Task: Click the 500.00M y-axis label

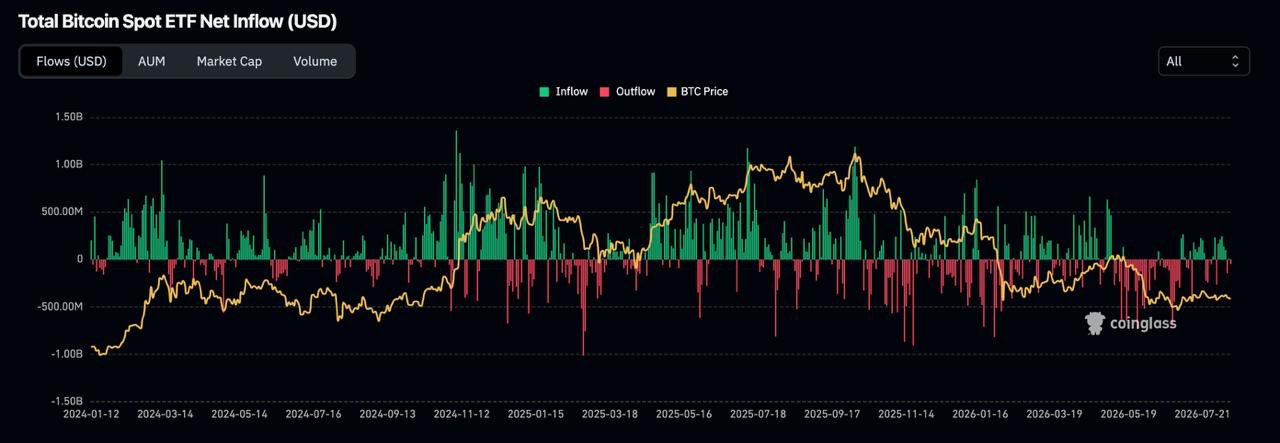Action: pyautogui.click(x=62, y=211)
